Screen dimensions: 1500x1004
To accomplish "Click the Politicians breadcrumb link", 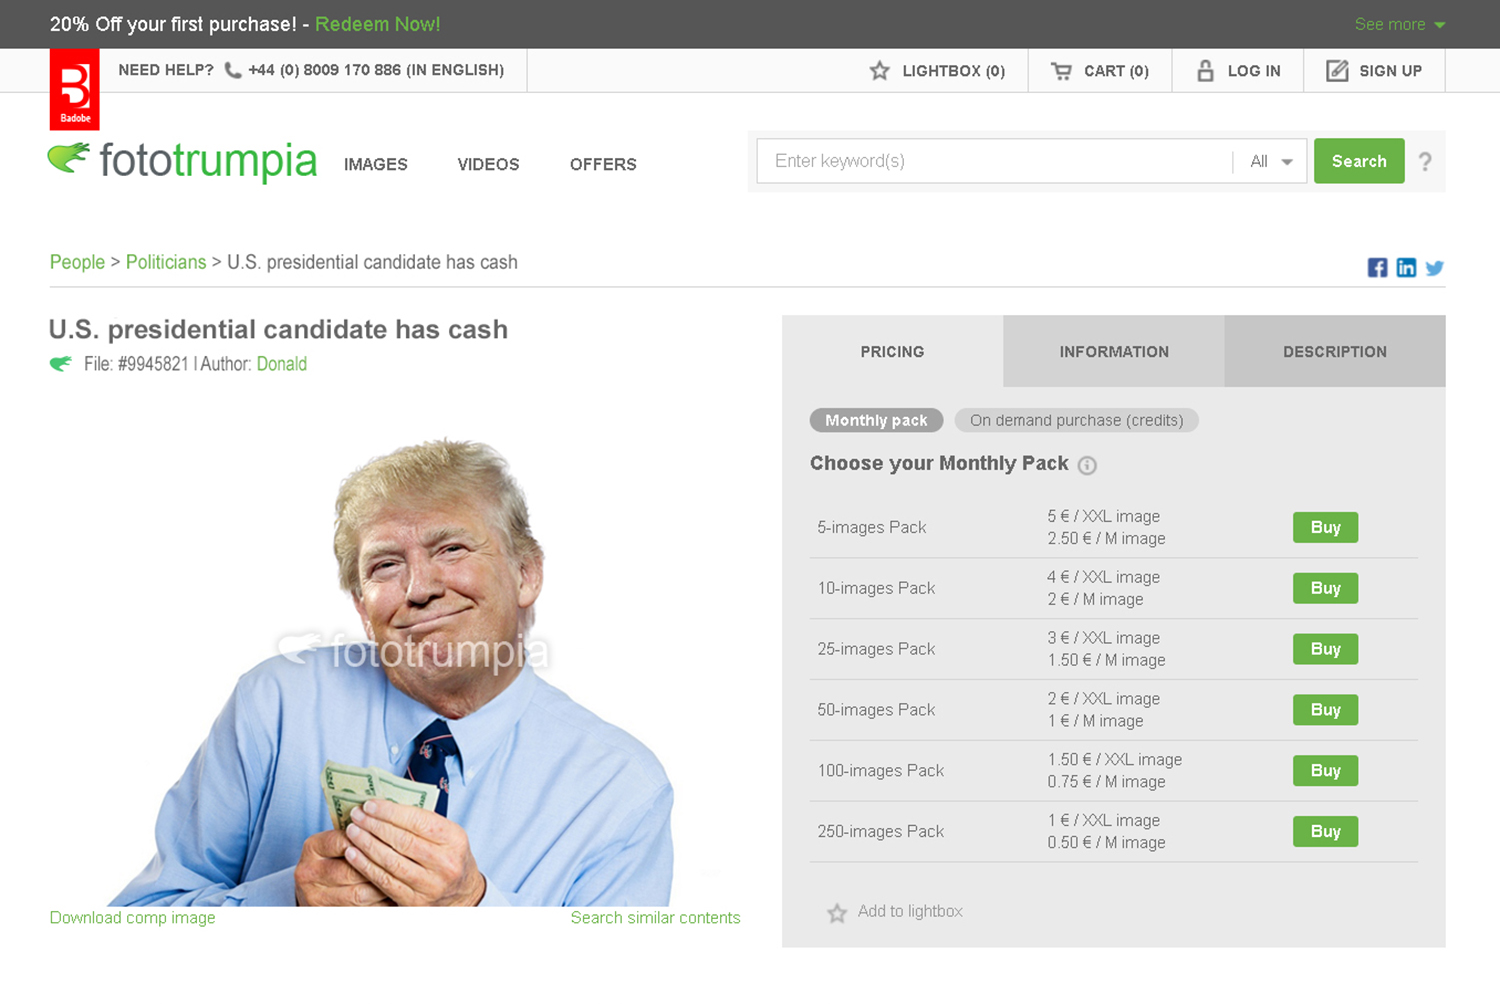I will pos(166,262).
